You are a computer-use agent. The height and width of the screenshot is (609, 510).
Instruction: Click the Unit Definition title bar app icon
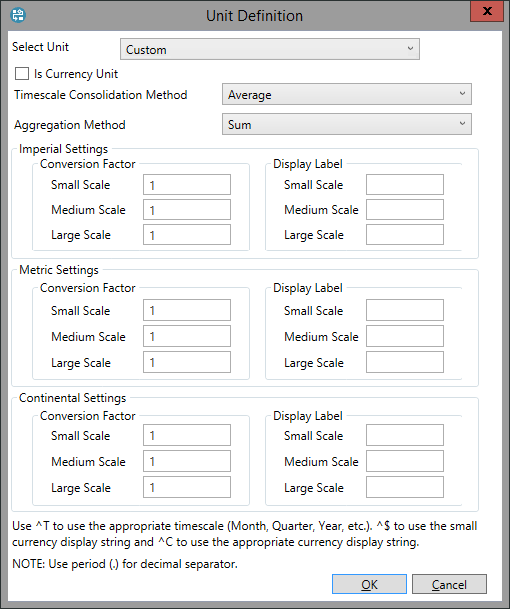coord(17,15)
